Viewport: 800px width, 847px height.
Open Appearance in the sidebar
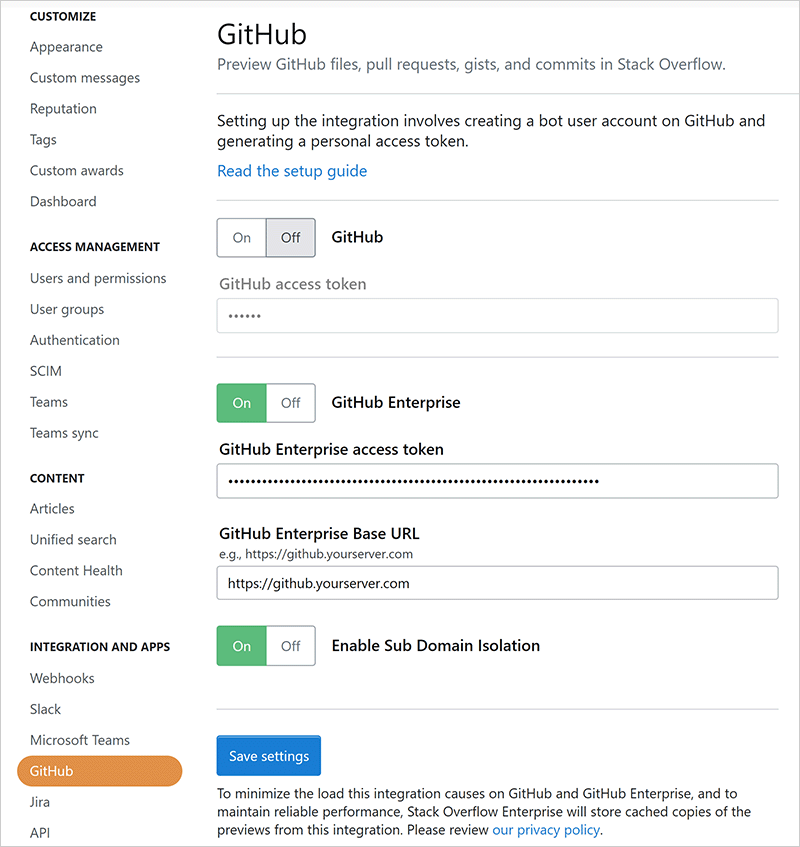66,47
